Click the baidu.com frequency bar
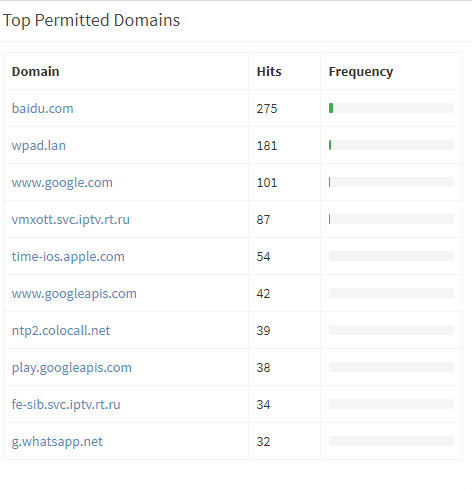Image resolution: width=472 pixels, height=490 pixels. pos(391,108)
